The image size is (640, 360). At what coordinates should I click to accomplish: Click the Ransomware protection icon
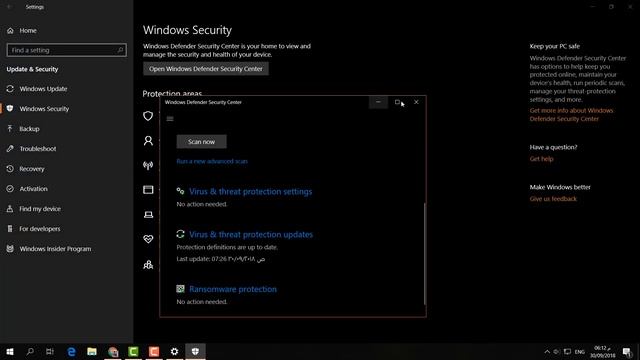tap(180, 289)
